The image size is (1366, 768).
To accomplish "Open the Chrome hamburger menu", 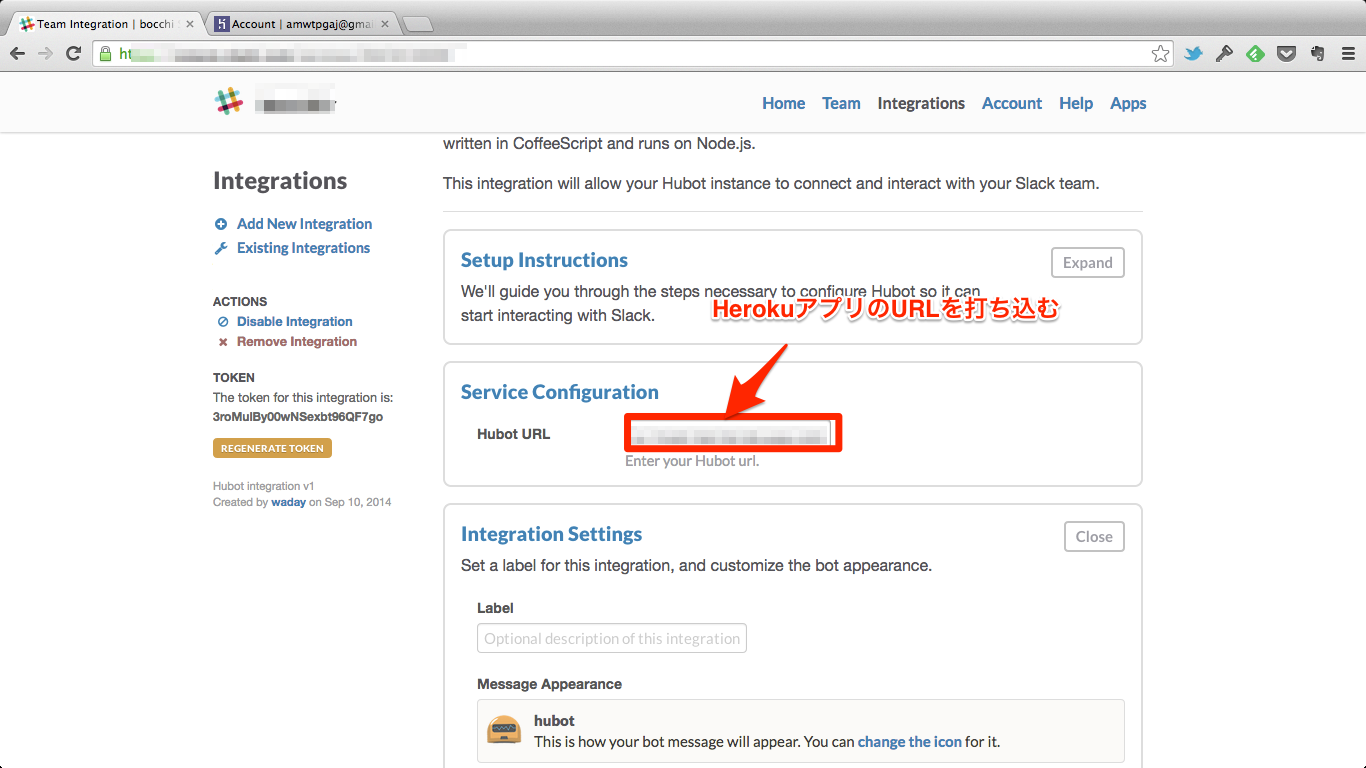I will pos(1348,54).
